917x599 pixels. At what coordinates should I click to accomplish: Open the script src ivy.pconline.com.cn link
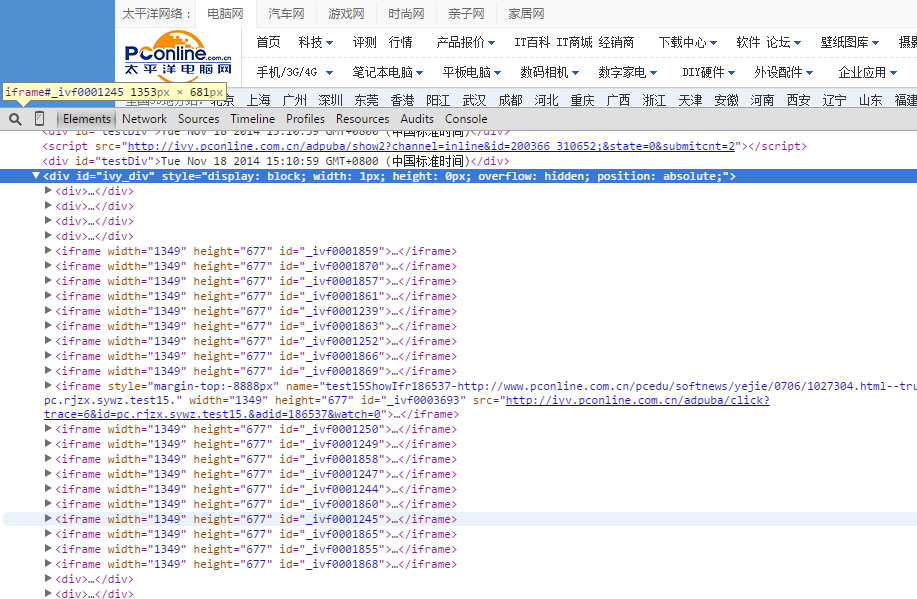click(x=431, y=146)
